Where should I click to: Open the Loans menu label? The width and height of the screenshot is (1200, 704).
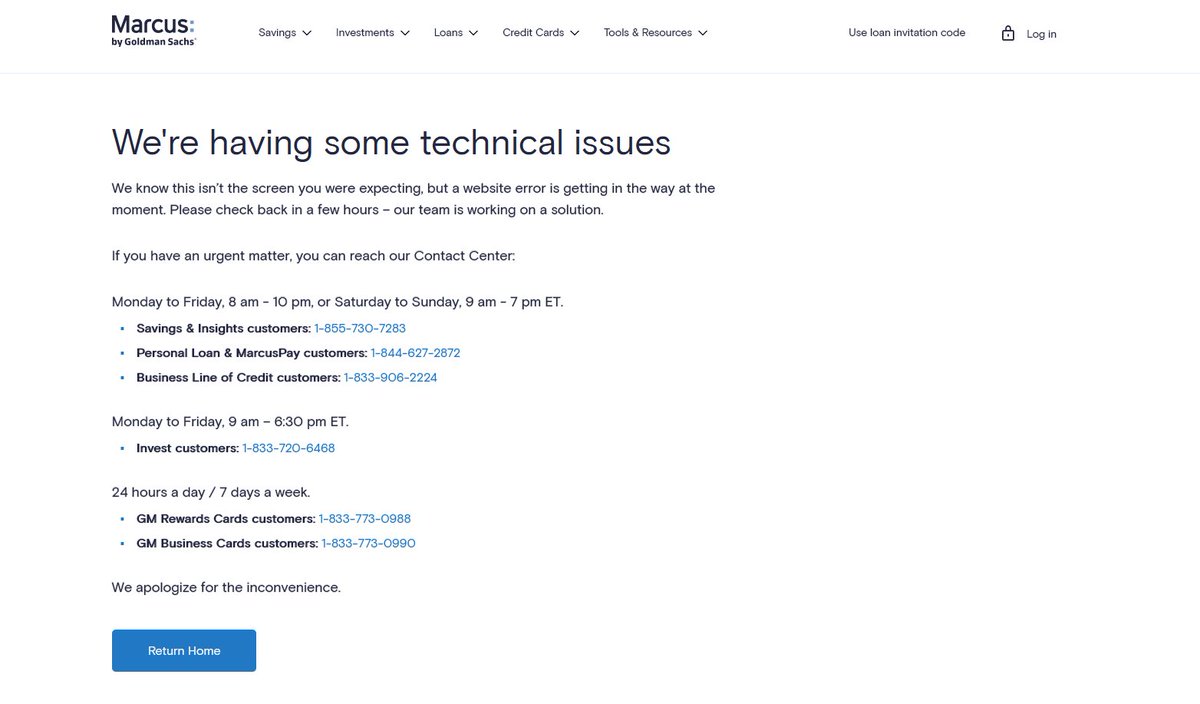448,33
